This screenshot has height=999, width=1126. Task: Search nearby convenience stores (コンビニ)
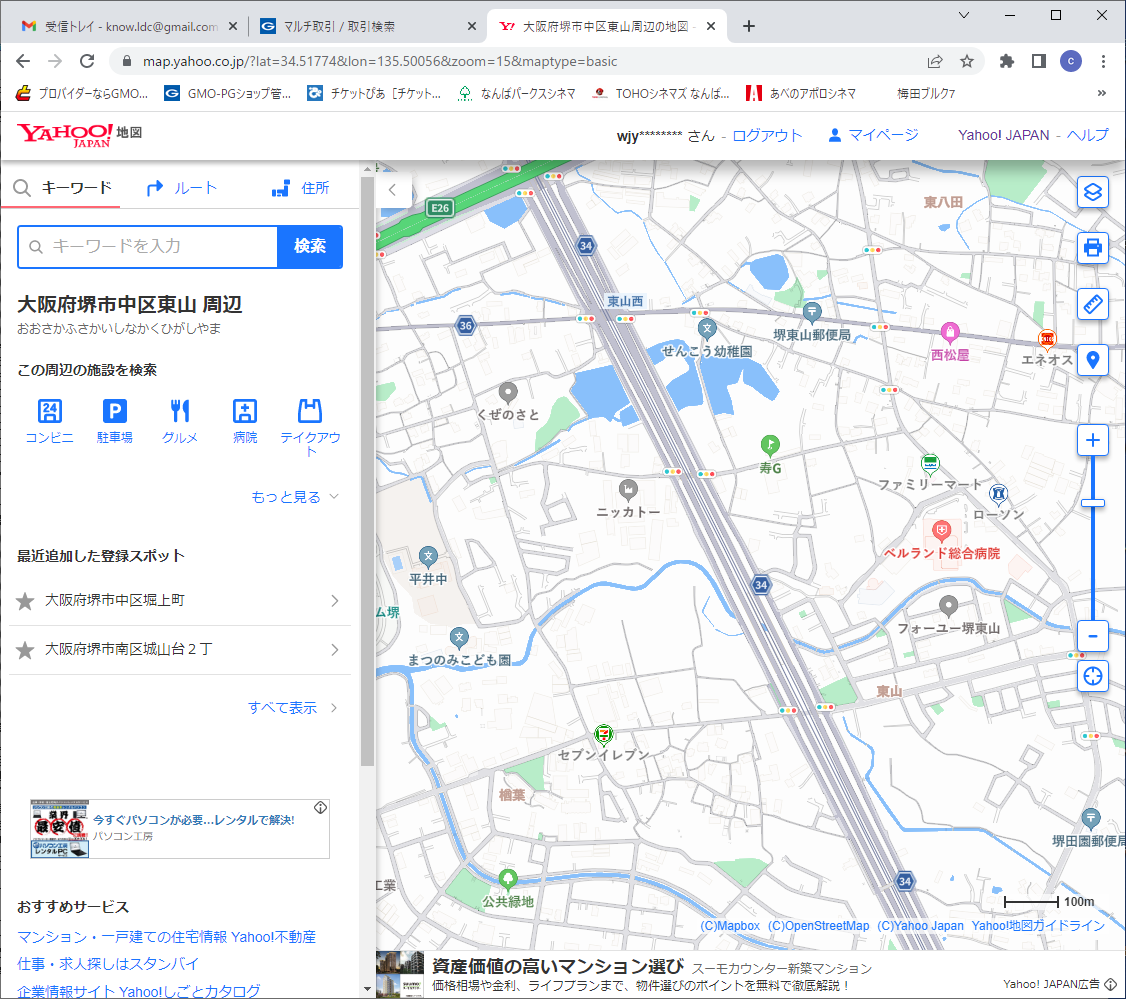click(49, 421)
